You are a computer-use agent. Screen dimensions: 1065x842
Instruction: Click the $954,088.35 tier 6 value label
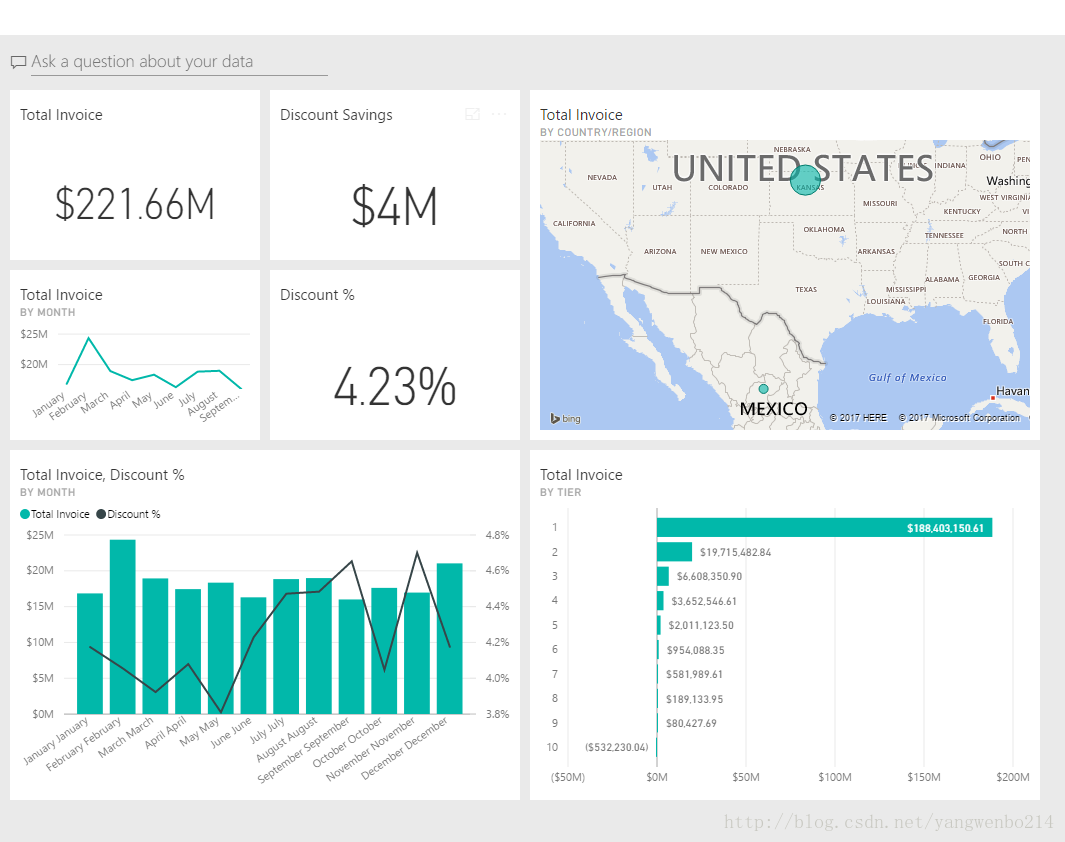[x=696, y=650]
